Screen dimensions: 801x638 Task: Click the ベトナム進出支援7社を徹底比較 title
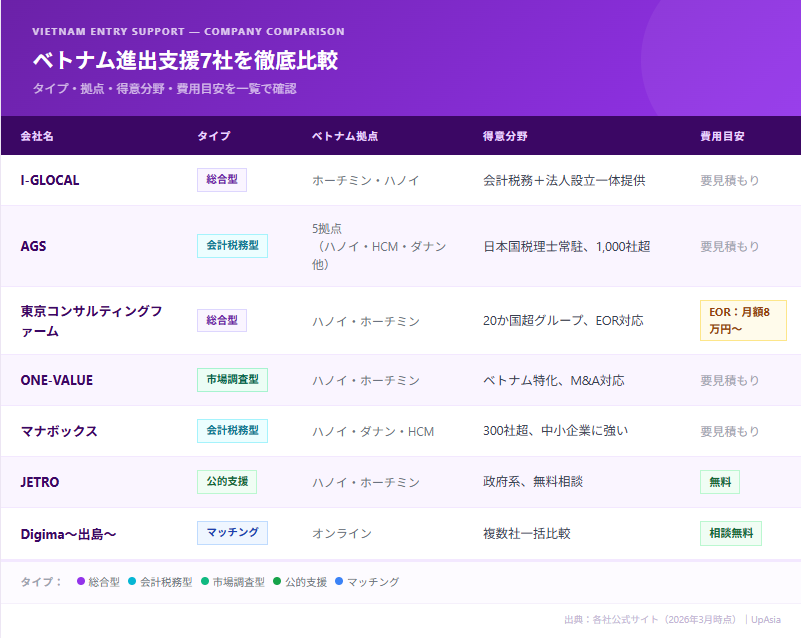(x=185, y=60)
